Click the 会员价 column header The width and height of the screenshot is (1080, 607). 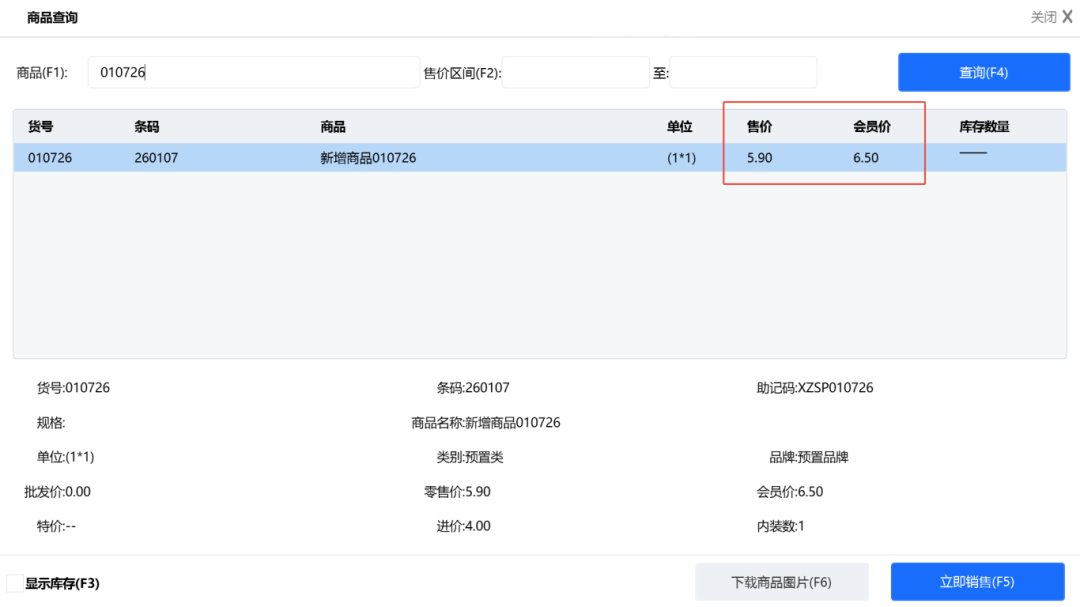pyautogui.click(x=872, y=127)
